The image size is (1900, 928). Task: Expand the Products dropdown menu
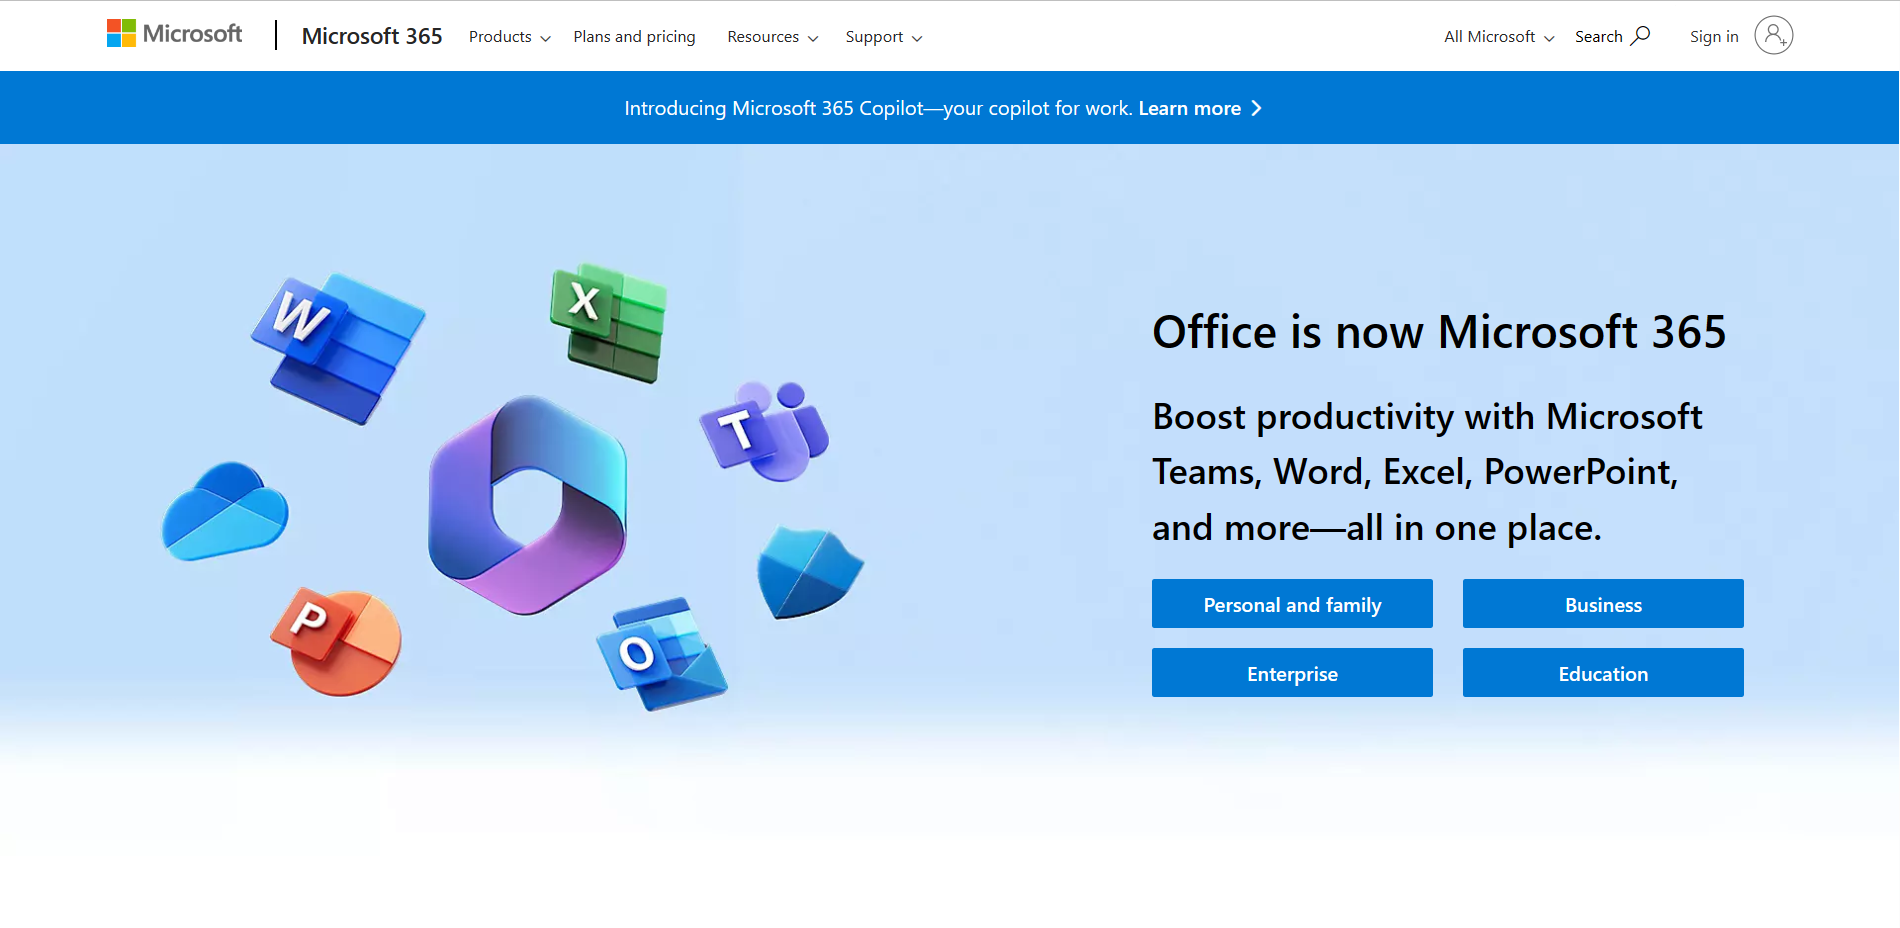509,37
